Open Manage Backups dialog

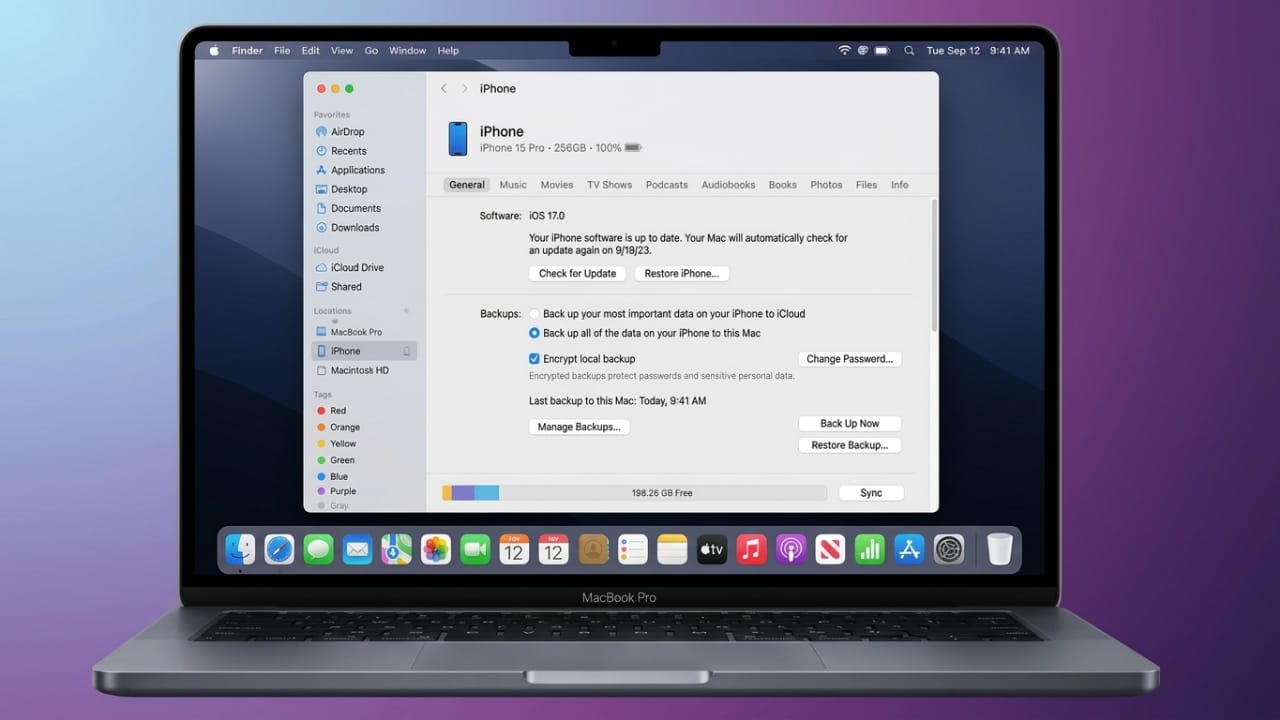[x=579, y=427]
